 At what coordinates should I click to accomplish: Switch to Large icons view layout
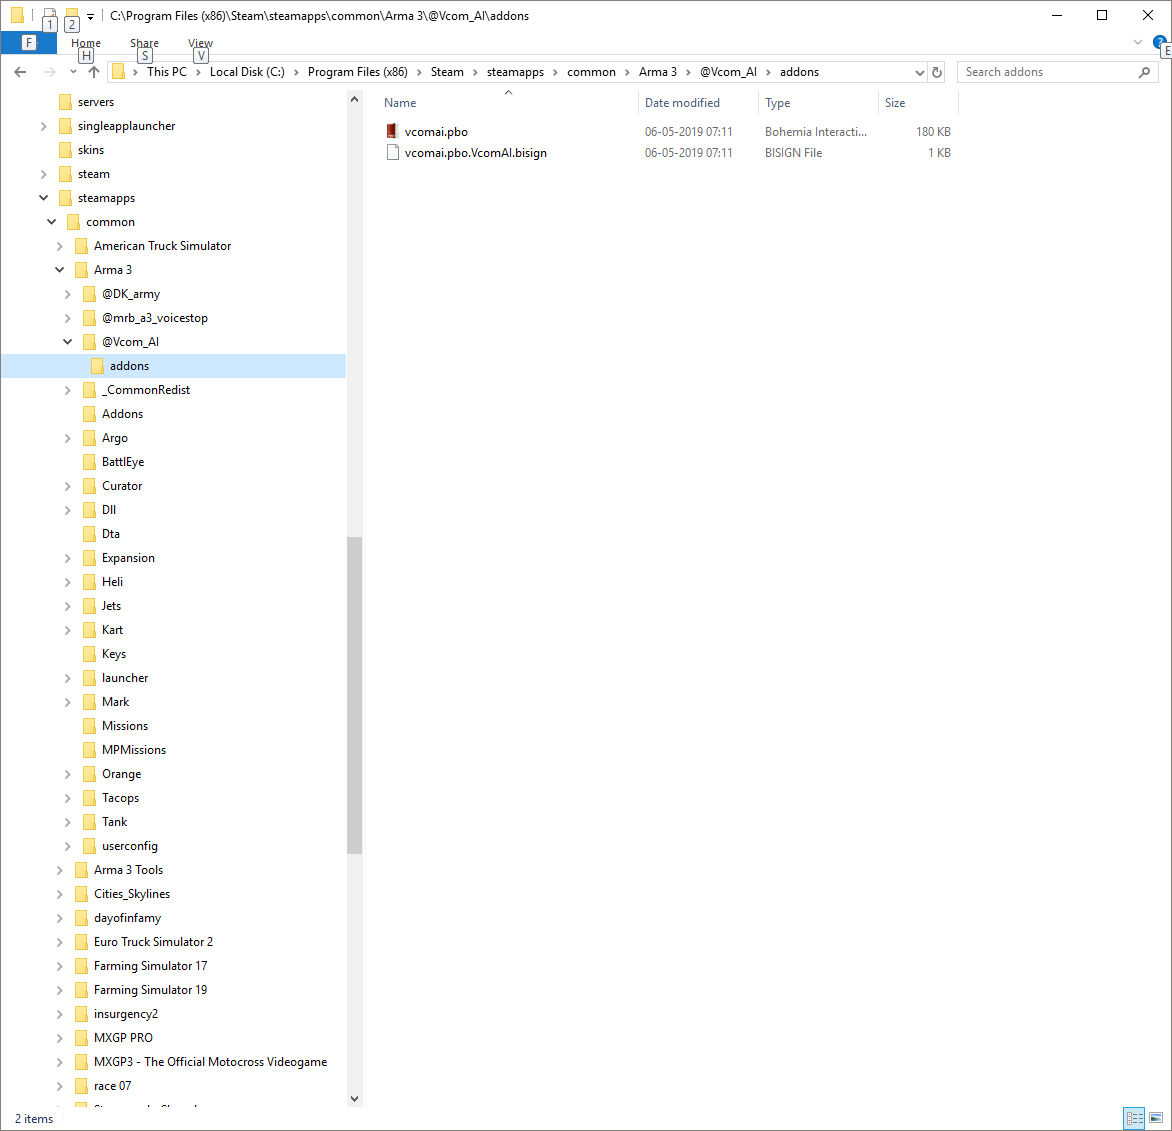1156,1118
